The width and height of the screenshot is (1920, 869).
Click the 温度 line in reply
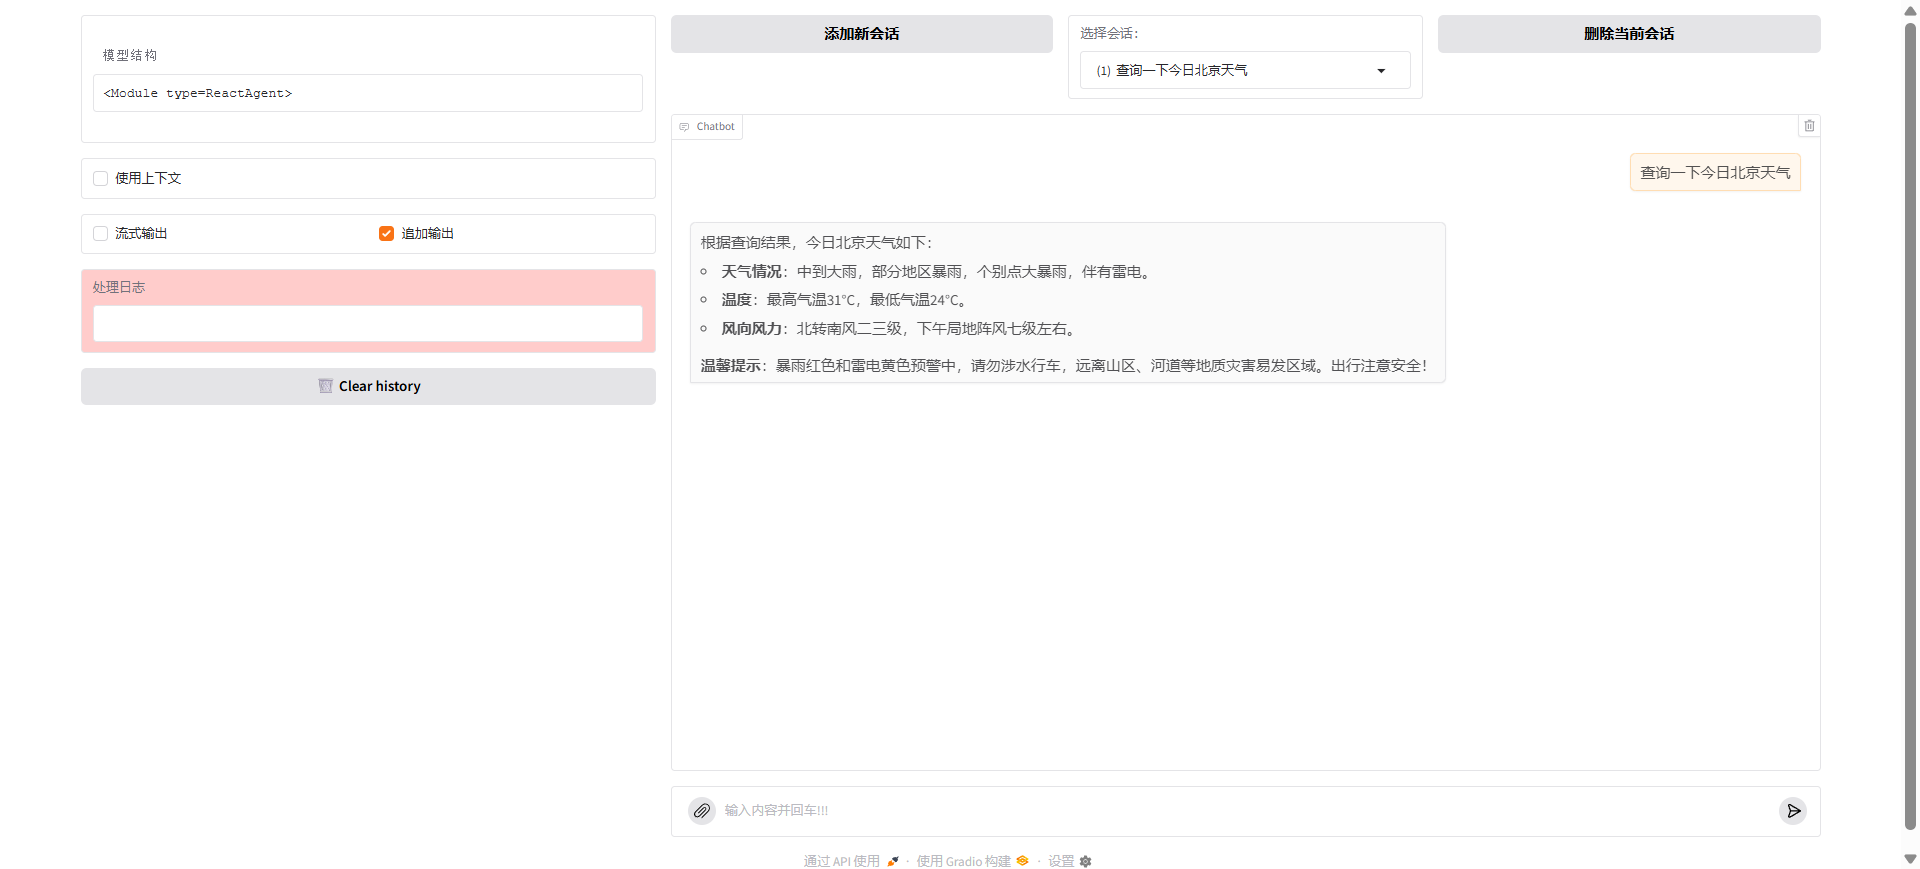[844, 299]
